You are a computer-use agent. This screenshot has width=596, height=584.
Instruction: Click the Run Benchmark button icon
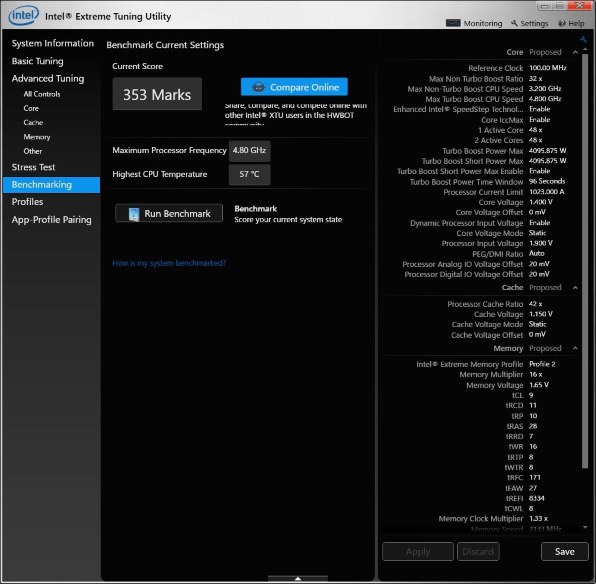tap(134, 214)
